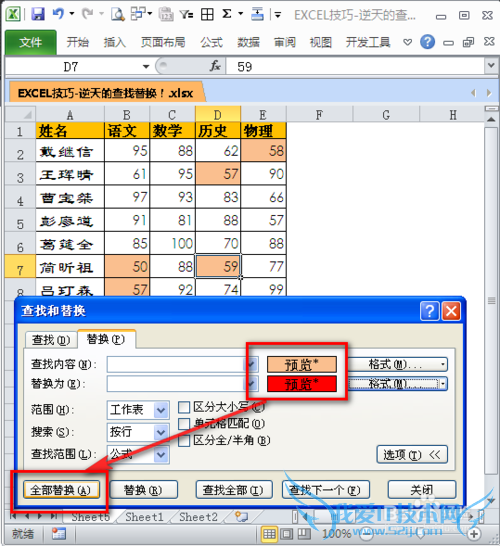Click the 关闭 button
The image size is (500, 546).
coord(421,490)
